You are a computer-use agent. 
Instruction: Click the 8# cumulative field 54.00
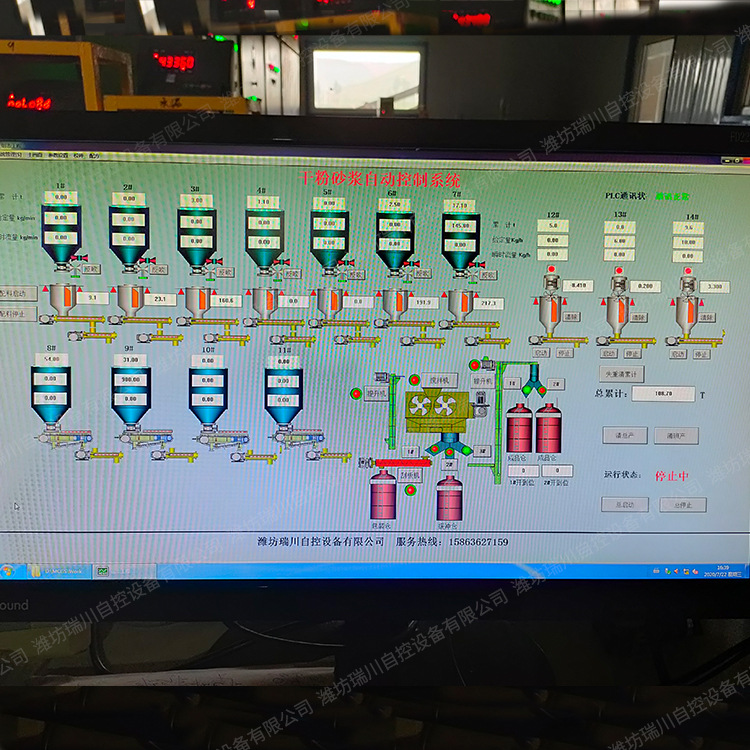click(51, 359)
